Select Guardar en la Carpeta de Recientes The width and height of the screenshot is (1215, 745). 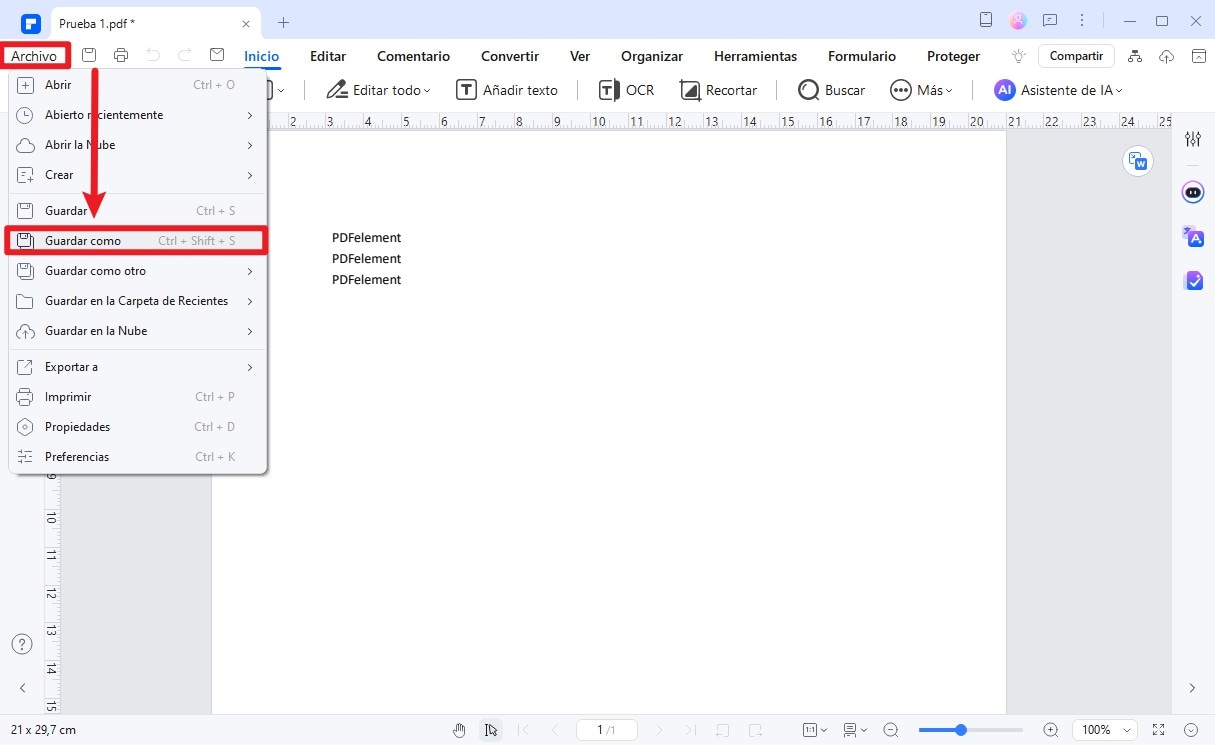137,301
